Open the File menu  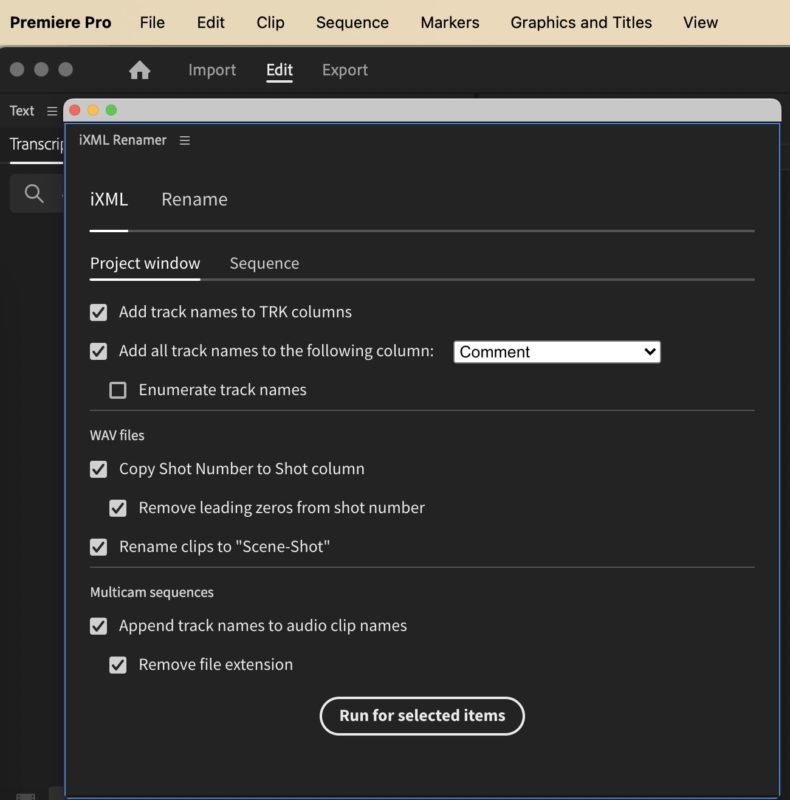pos(152,22)
